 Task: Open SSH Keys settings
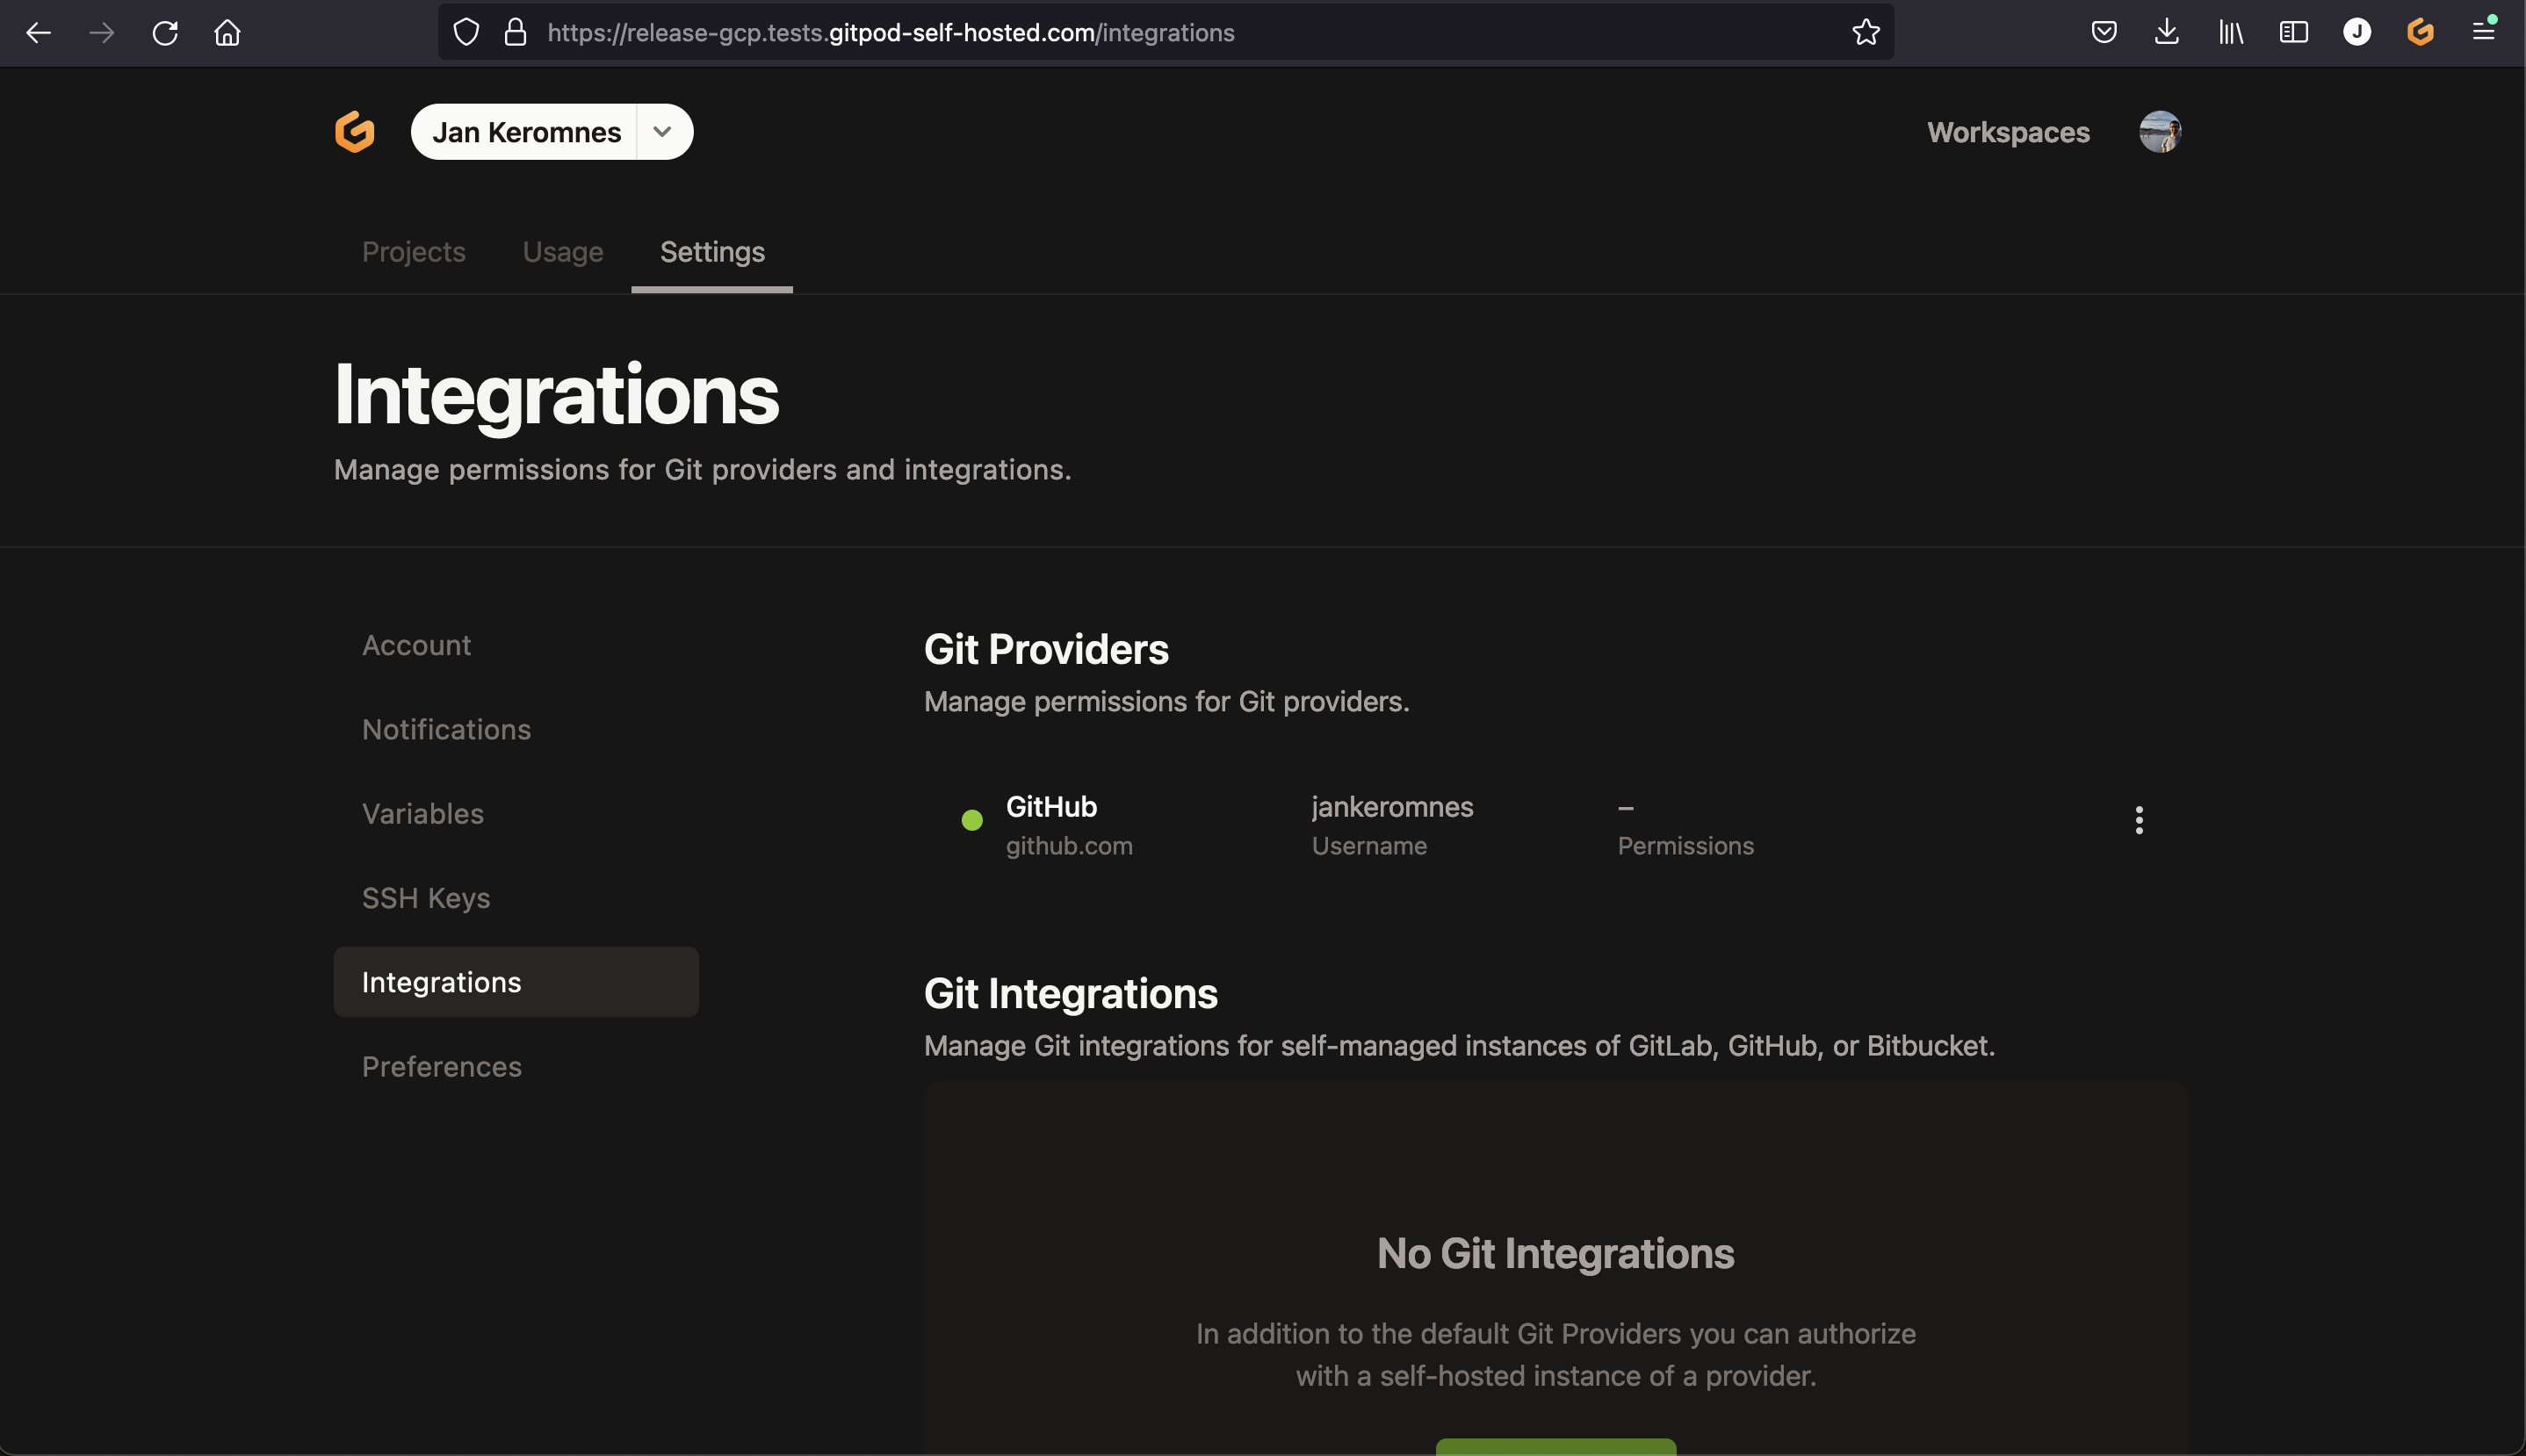[425, 898]
